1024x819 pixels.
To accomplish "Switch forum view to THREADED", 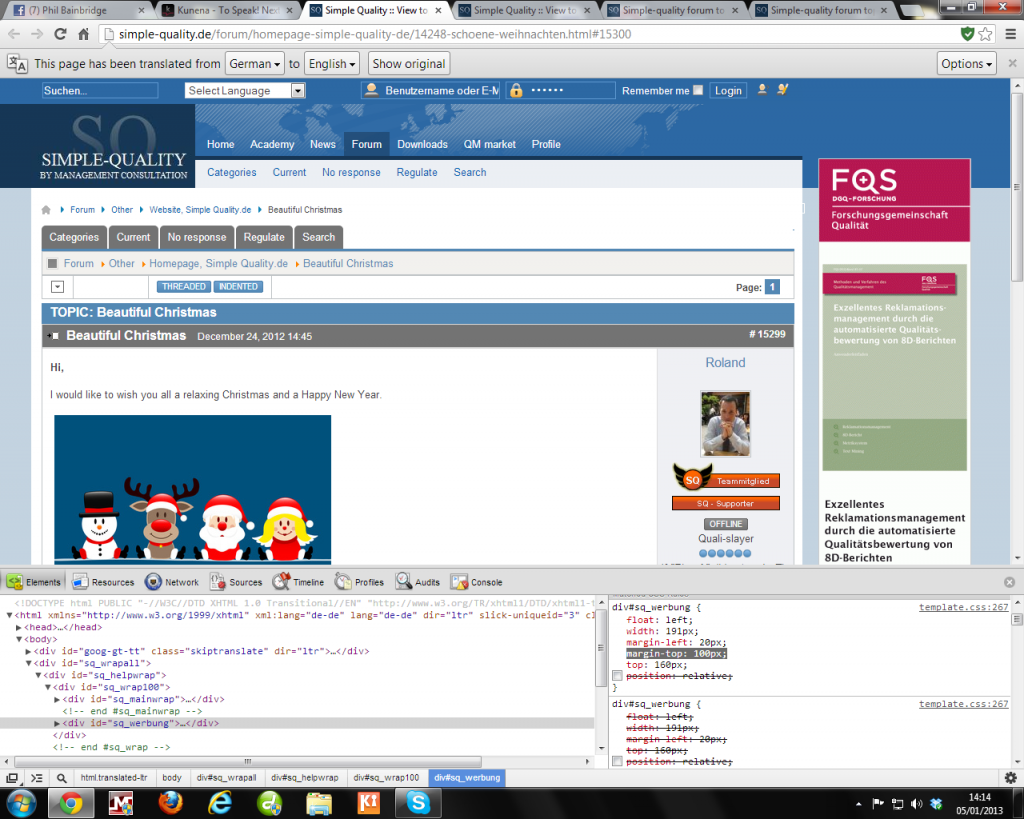I will point(184,287).
